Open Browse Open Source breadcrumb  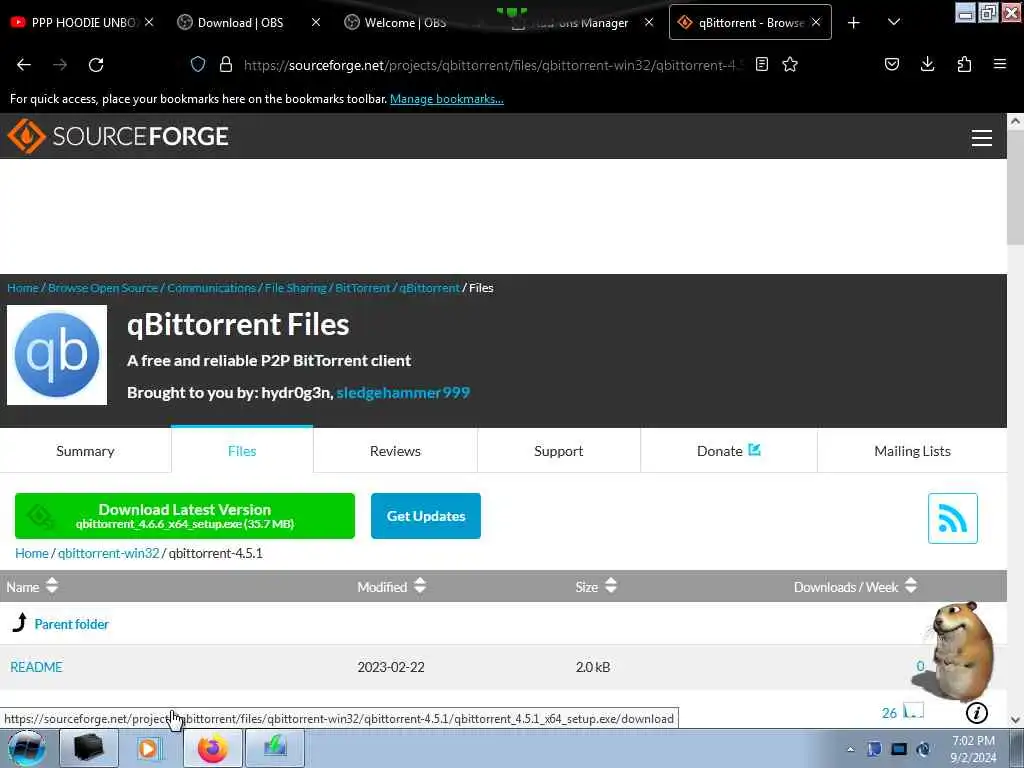(103, 288)
